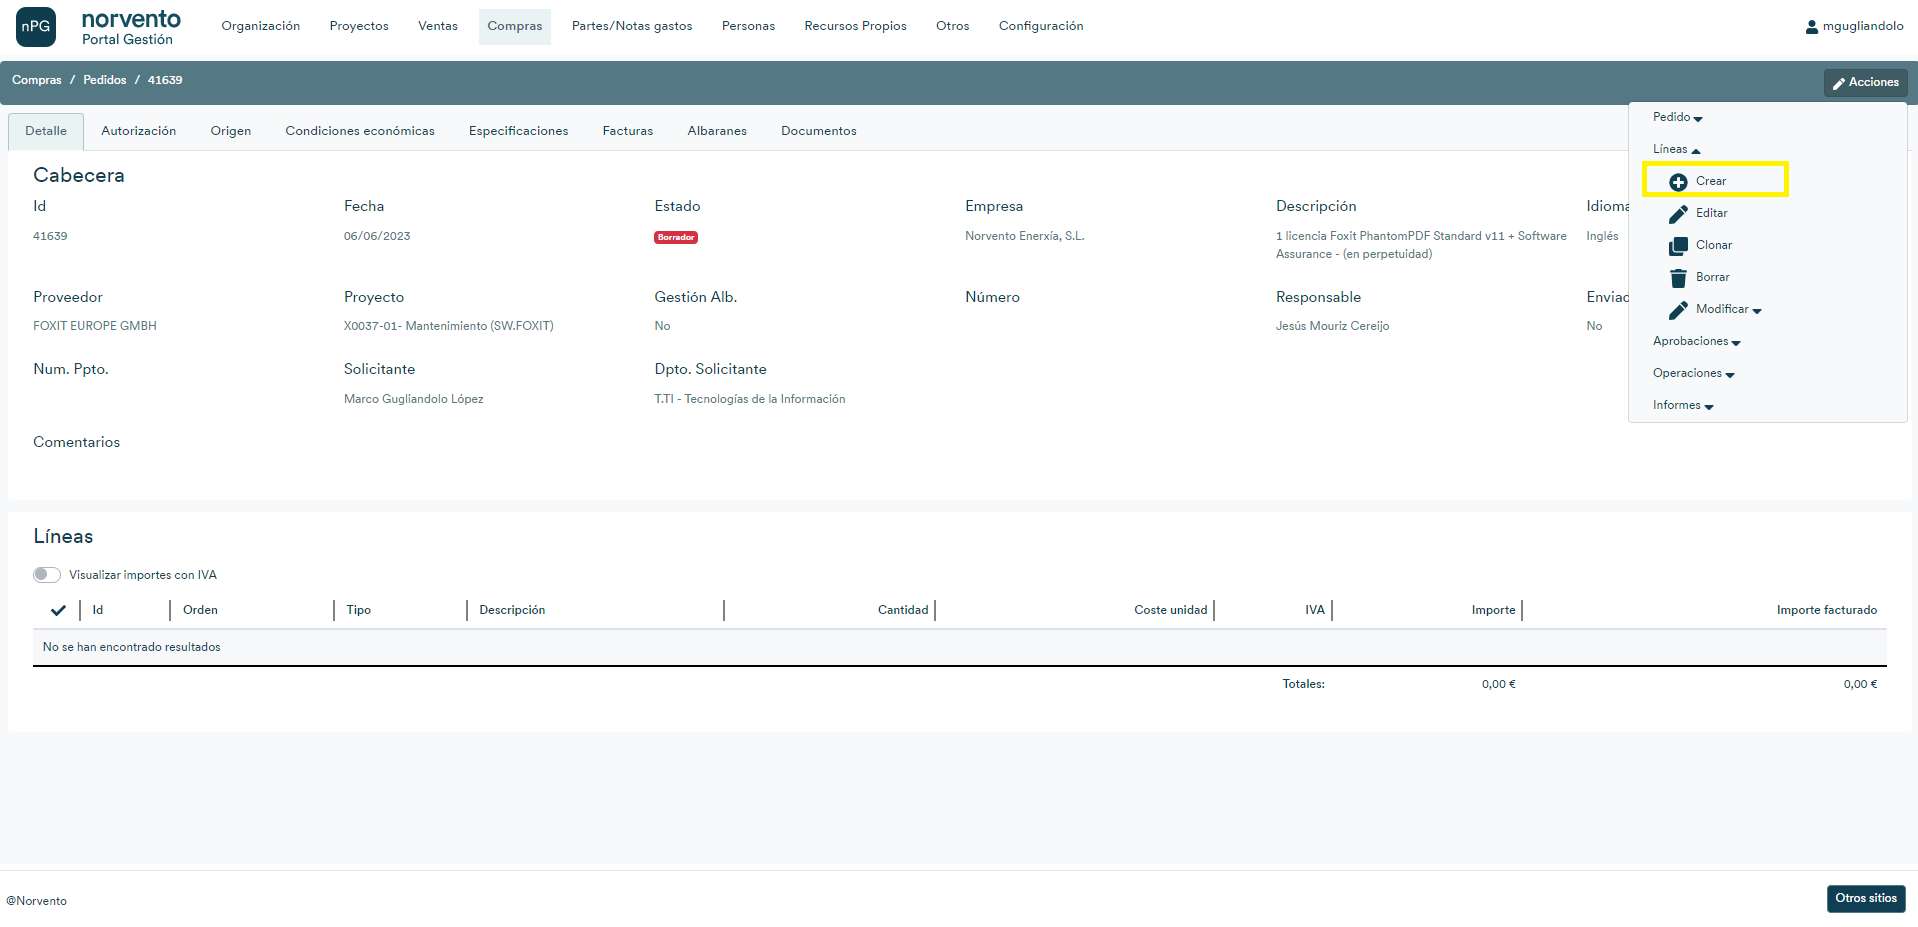Click the Importe column header
1918x927 pixels.
(x=1493, y=610)
